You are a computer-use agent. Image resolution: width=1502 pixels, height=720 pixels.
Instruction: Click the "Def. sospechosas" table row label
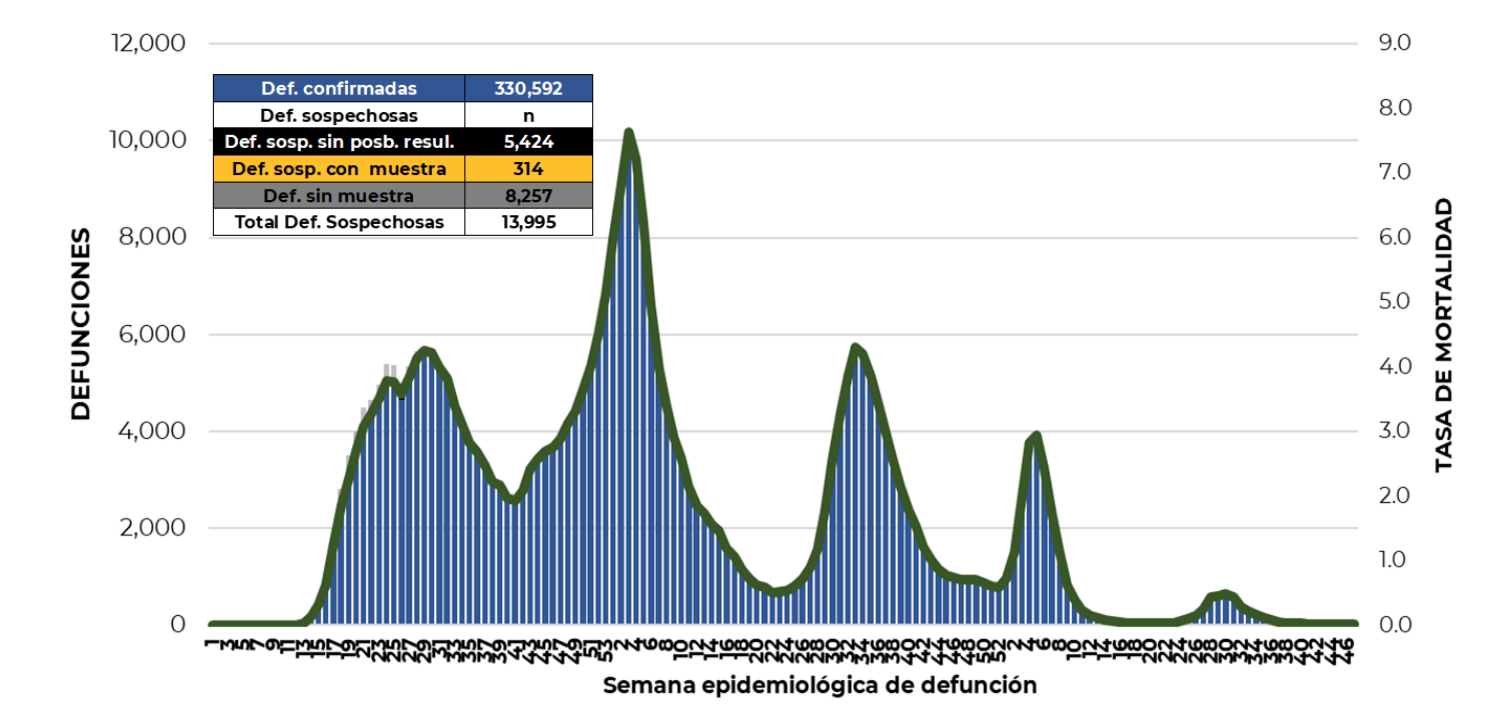click(x=338, y=115)
